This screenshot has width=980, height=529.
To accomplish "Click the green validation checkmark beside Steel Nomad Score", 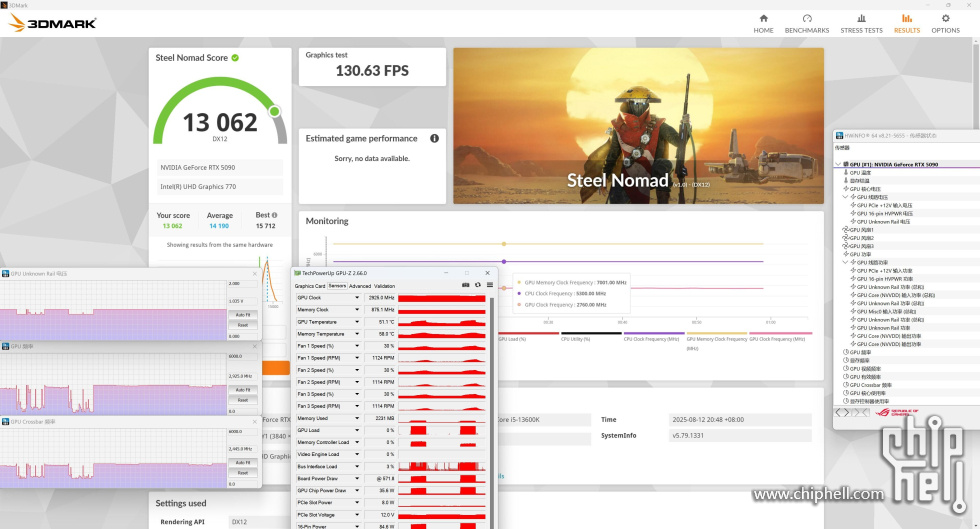I will pos(235,58).
